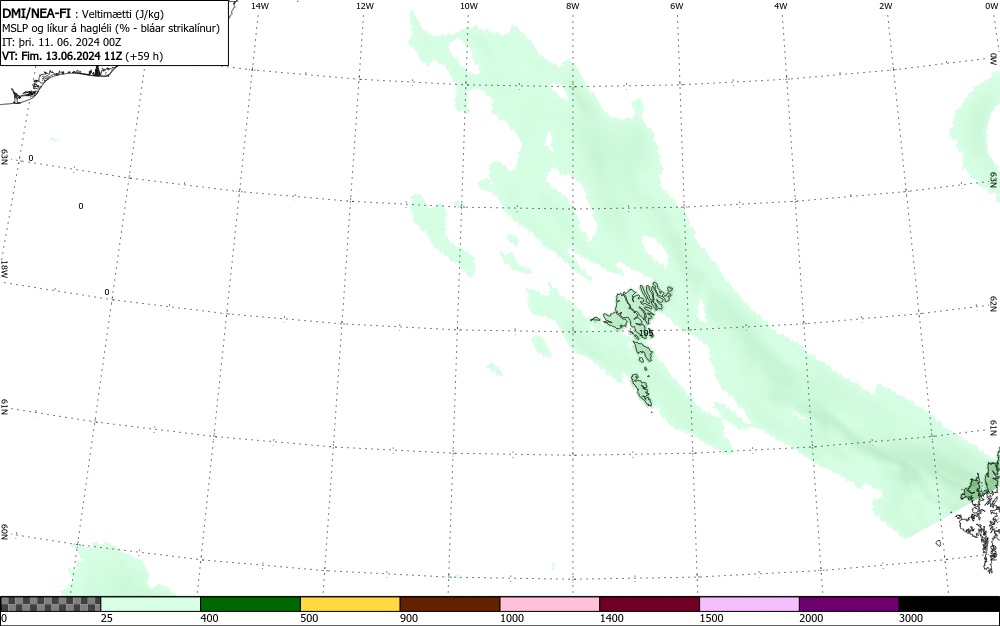Click the "(+59 h)" forecast offset

[144, 56]
